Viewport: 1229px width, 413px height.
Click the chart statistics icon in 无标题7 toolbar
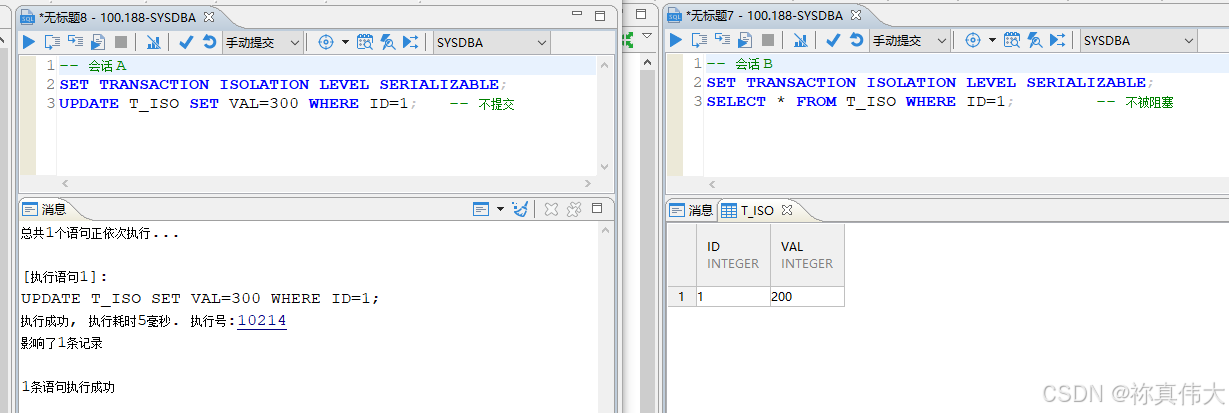tap(800, 40)
